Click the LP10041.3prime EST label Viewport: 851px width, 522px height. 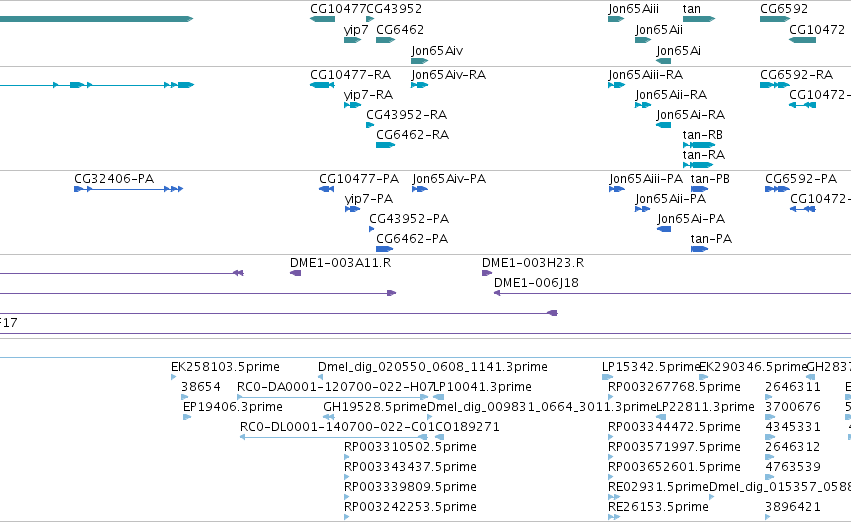[x=482, y=387]
